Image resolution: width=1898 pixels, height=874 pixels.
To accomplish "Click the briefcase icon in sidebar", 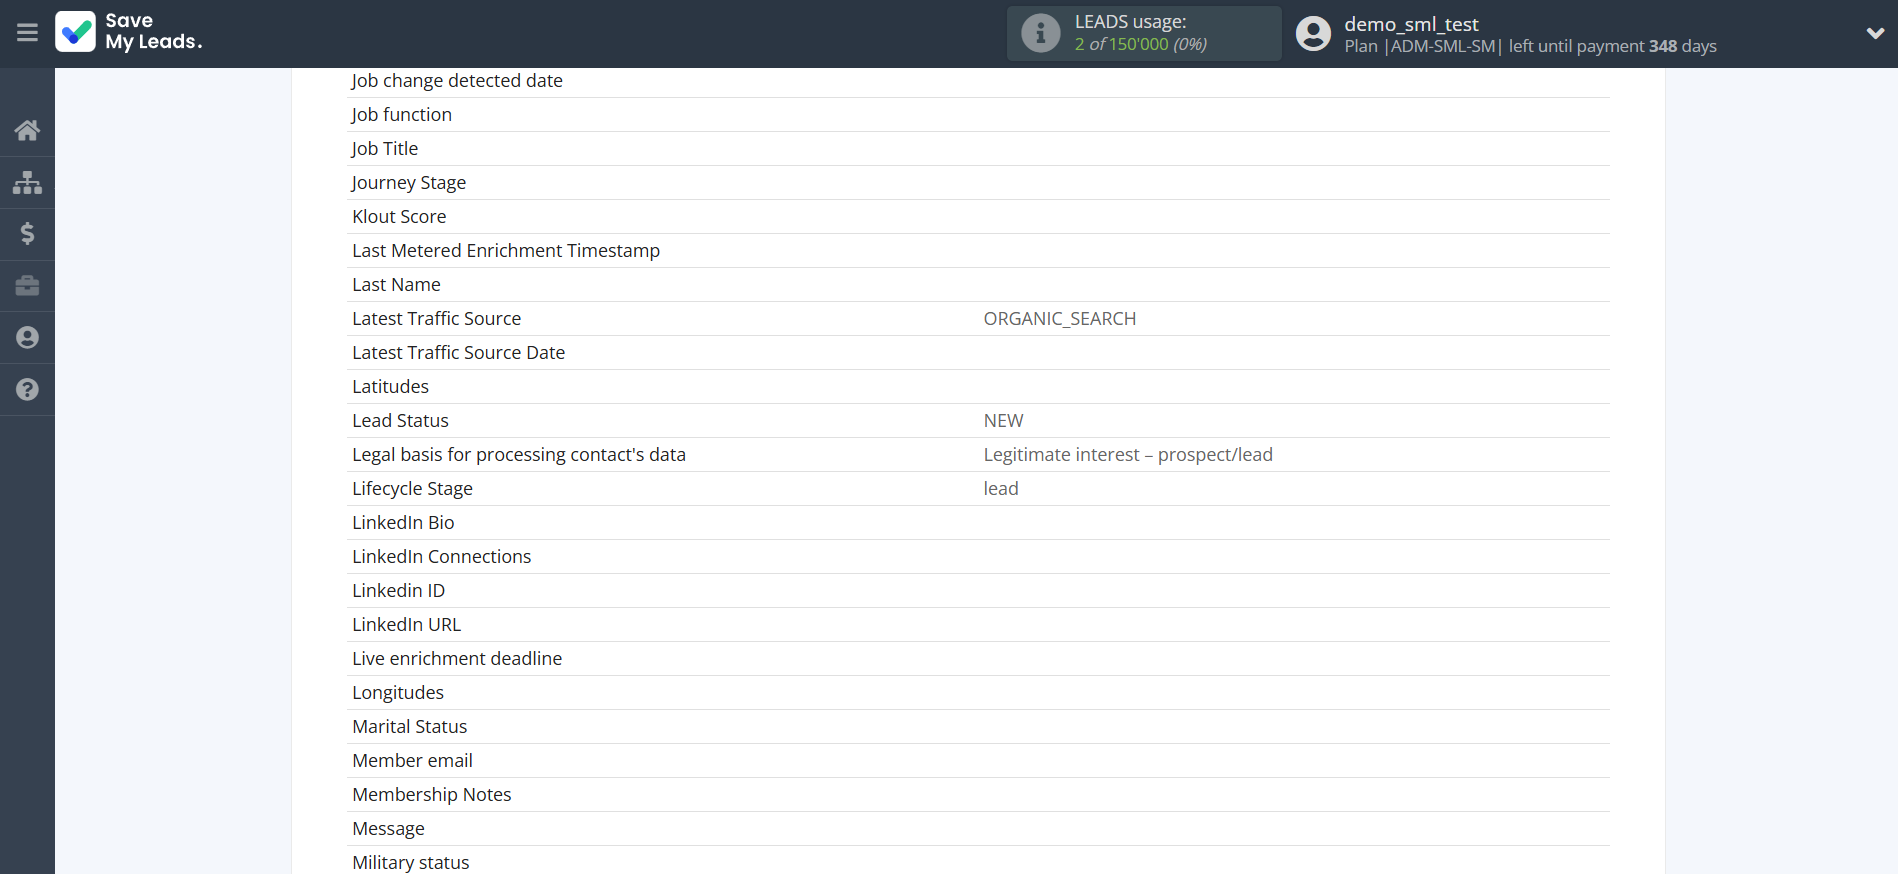I will (x=27, y=286).
